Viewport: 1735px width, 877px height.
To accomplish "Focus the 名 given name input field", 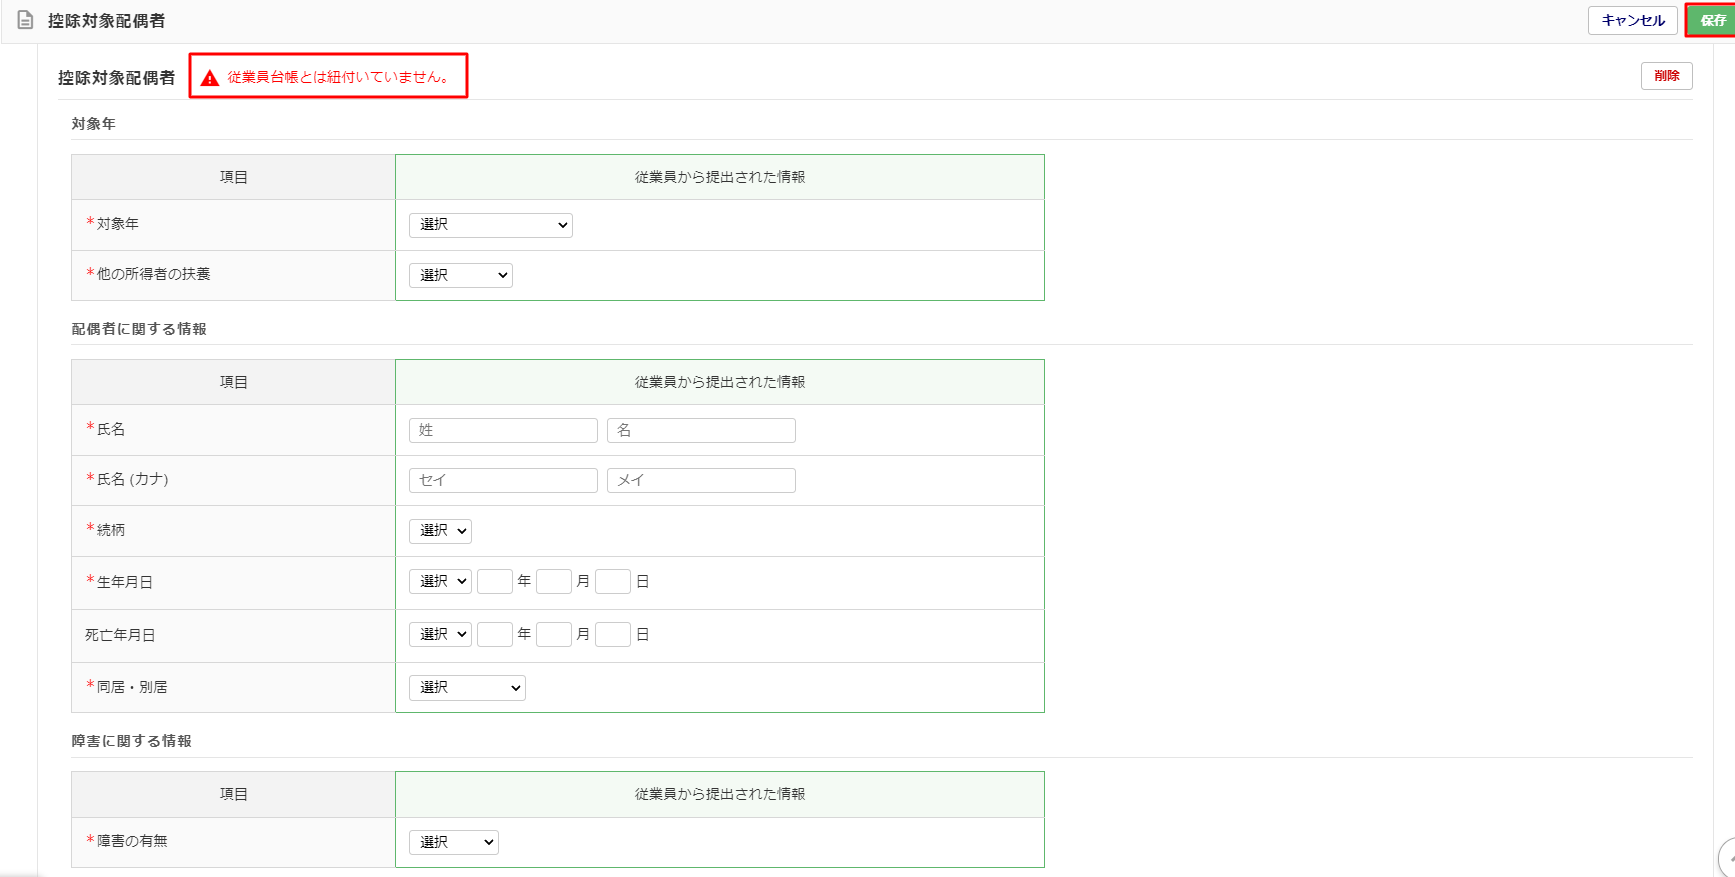I will point(701,430).
